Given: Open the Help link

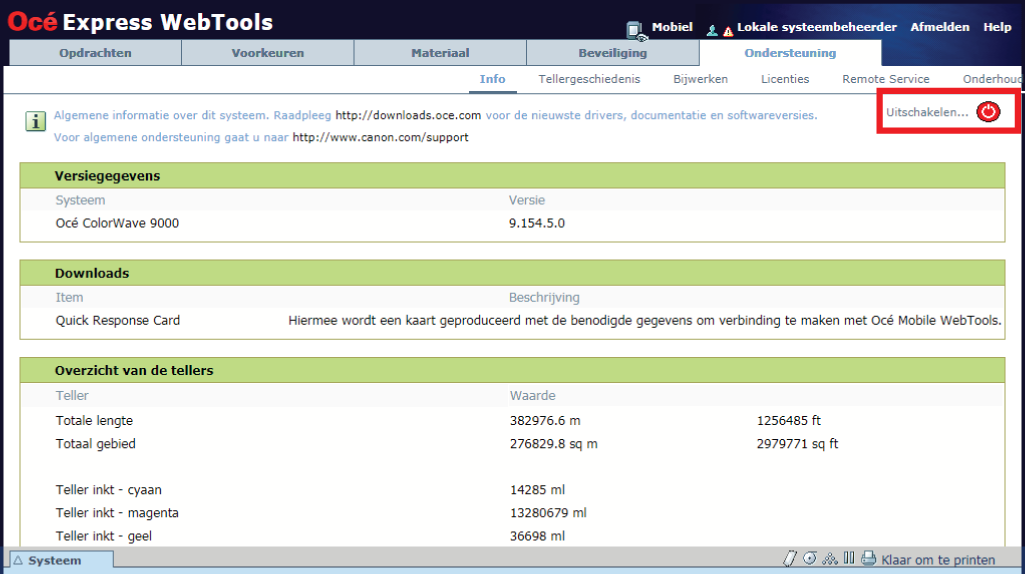Looking at the screenshot, I should click(x=997, y=27).
